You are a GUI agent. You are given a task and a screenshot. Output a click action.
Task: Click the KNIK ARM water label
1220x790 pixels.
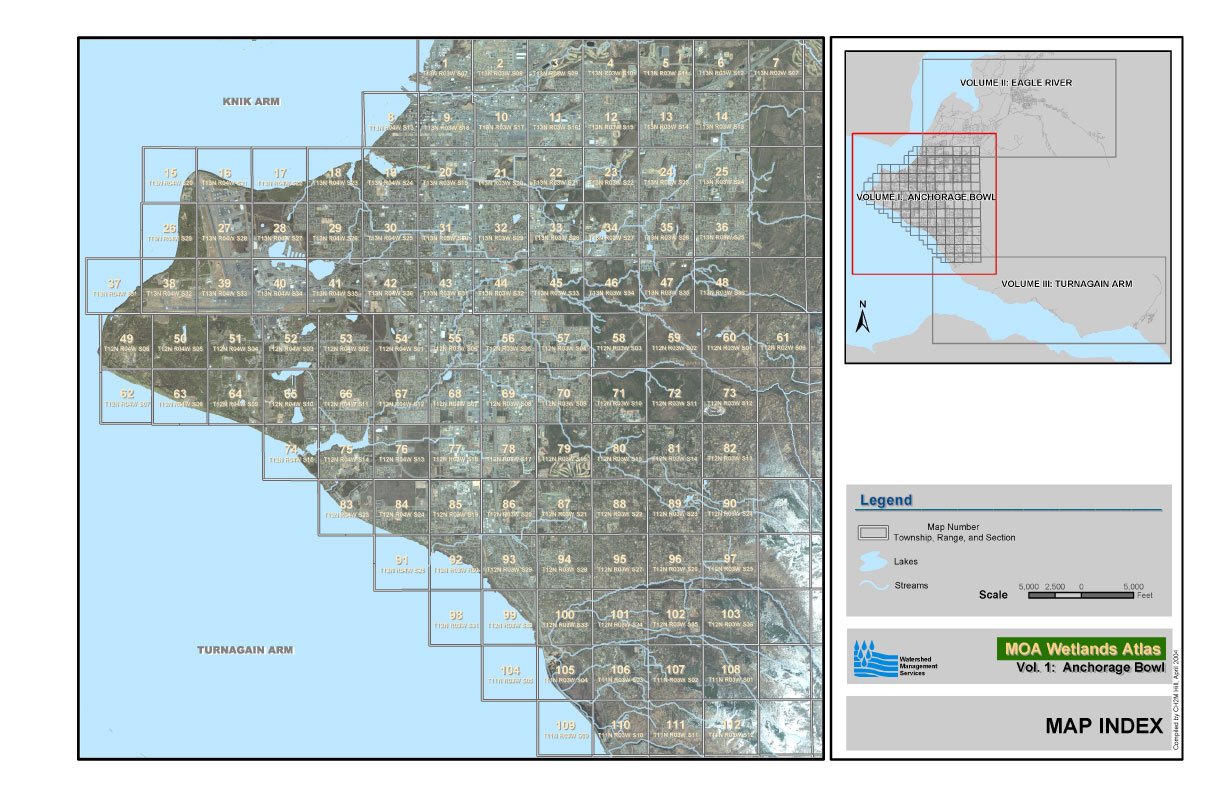coord(252,102)
